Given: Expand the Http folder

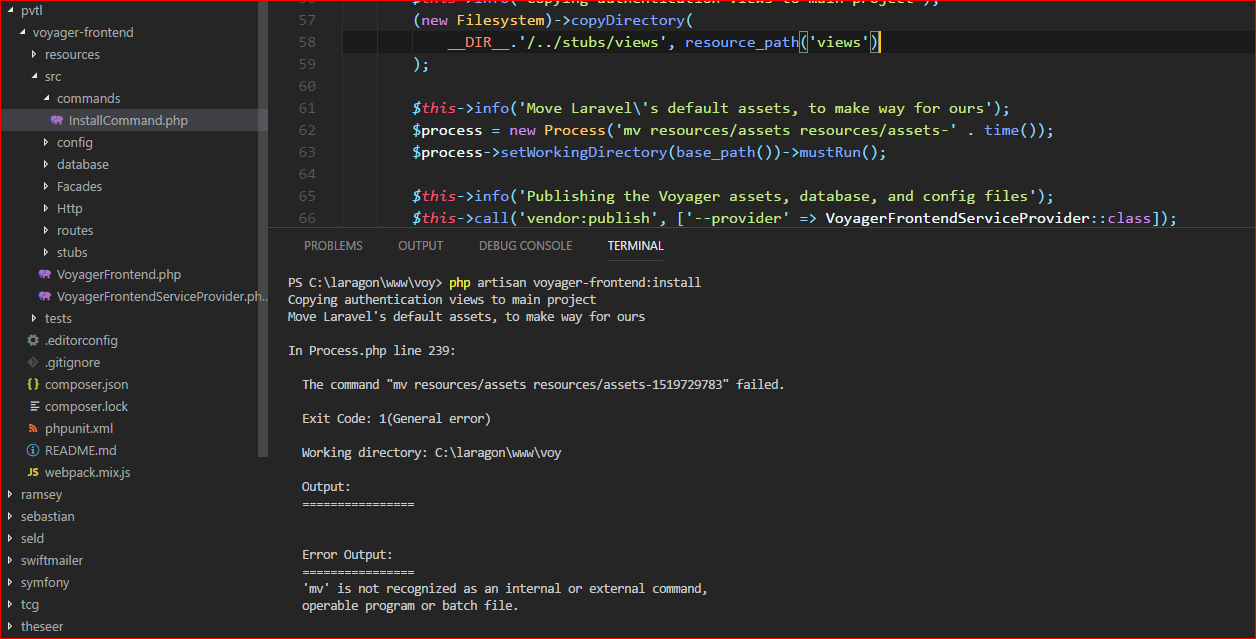Looking at the screenshot, I should (x=47, y=208).
